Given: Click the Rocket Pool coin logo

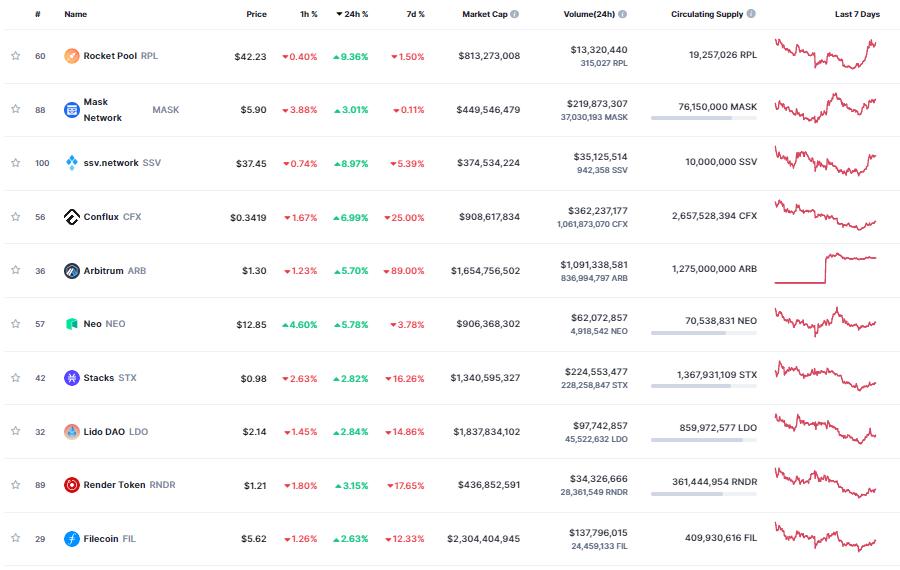Looking at the screenshot, I should click(x=72, y=56).
